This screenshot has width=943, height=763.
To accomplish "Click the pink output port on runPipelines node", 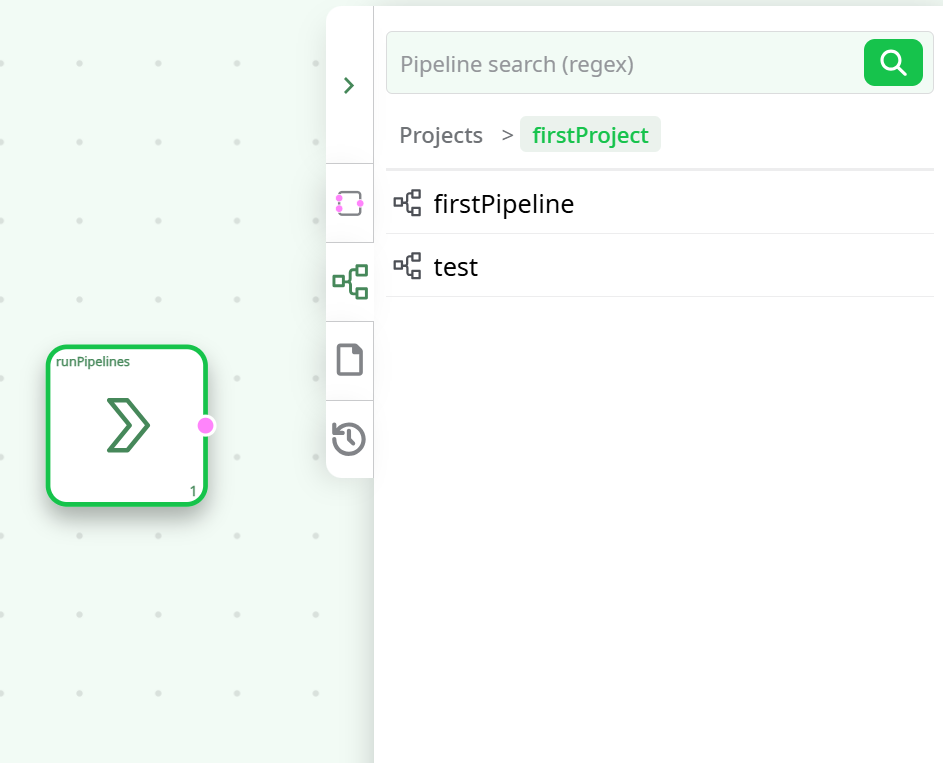I will click(x=205, y=425).
